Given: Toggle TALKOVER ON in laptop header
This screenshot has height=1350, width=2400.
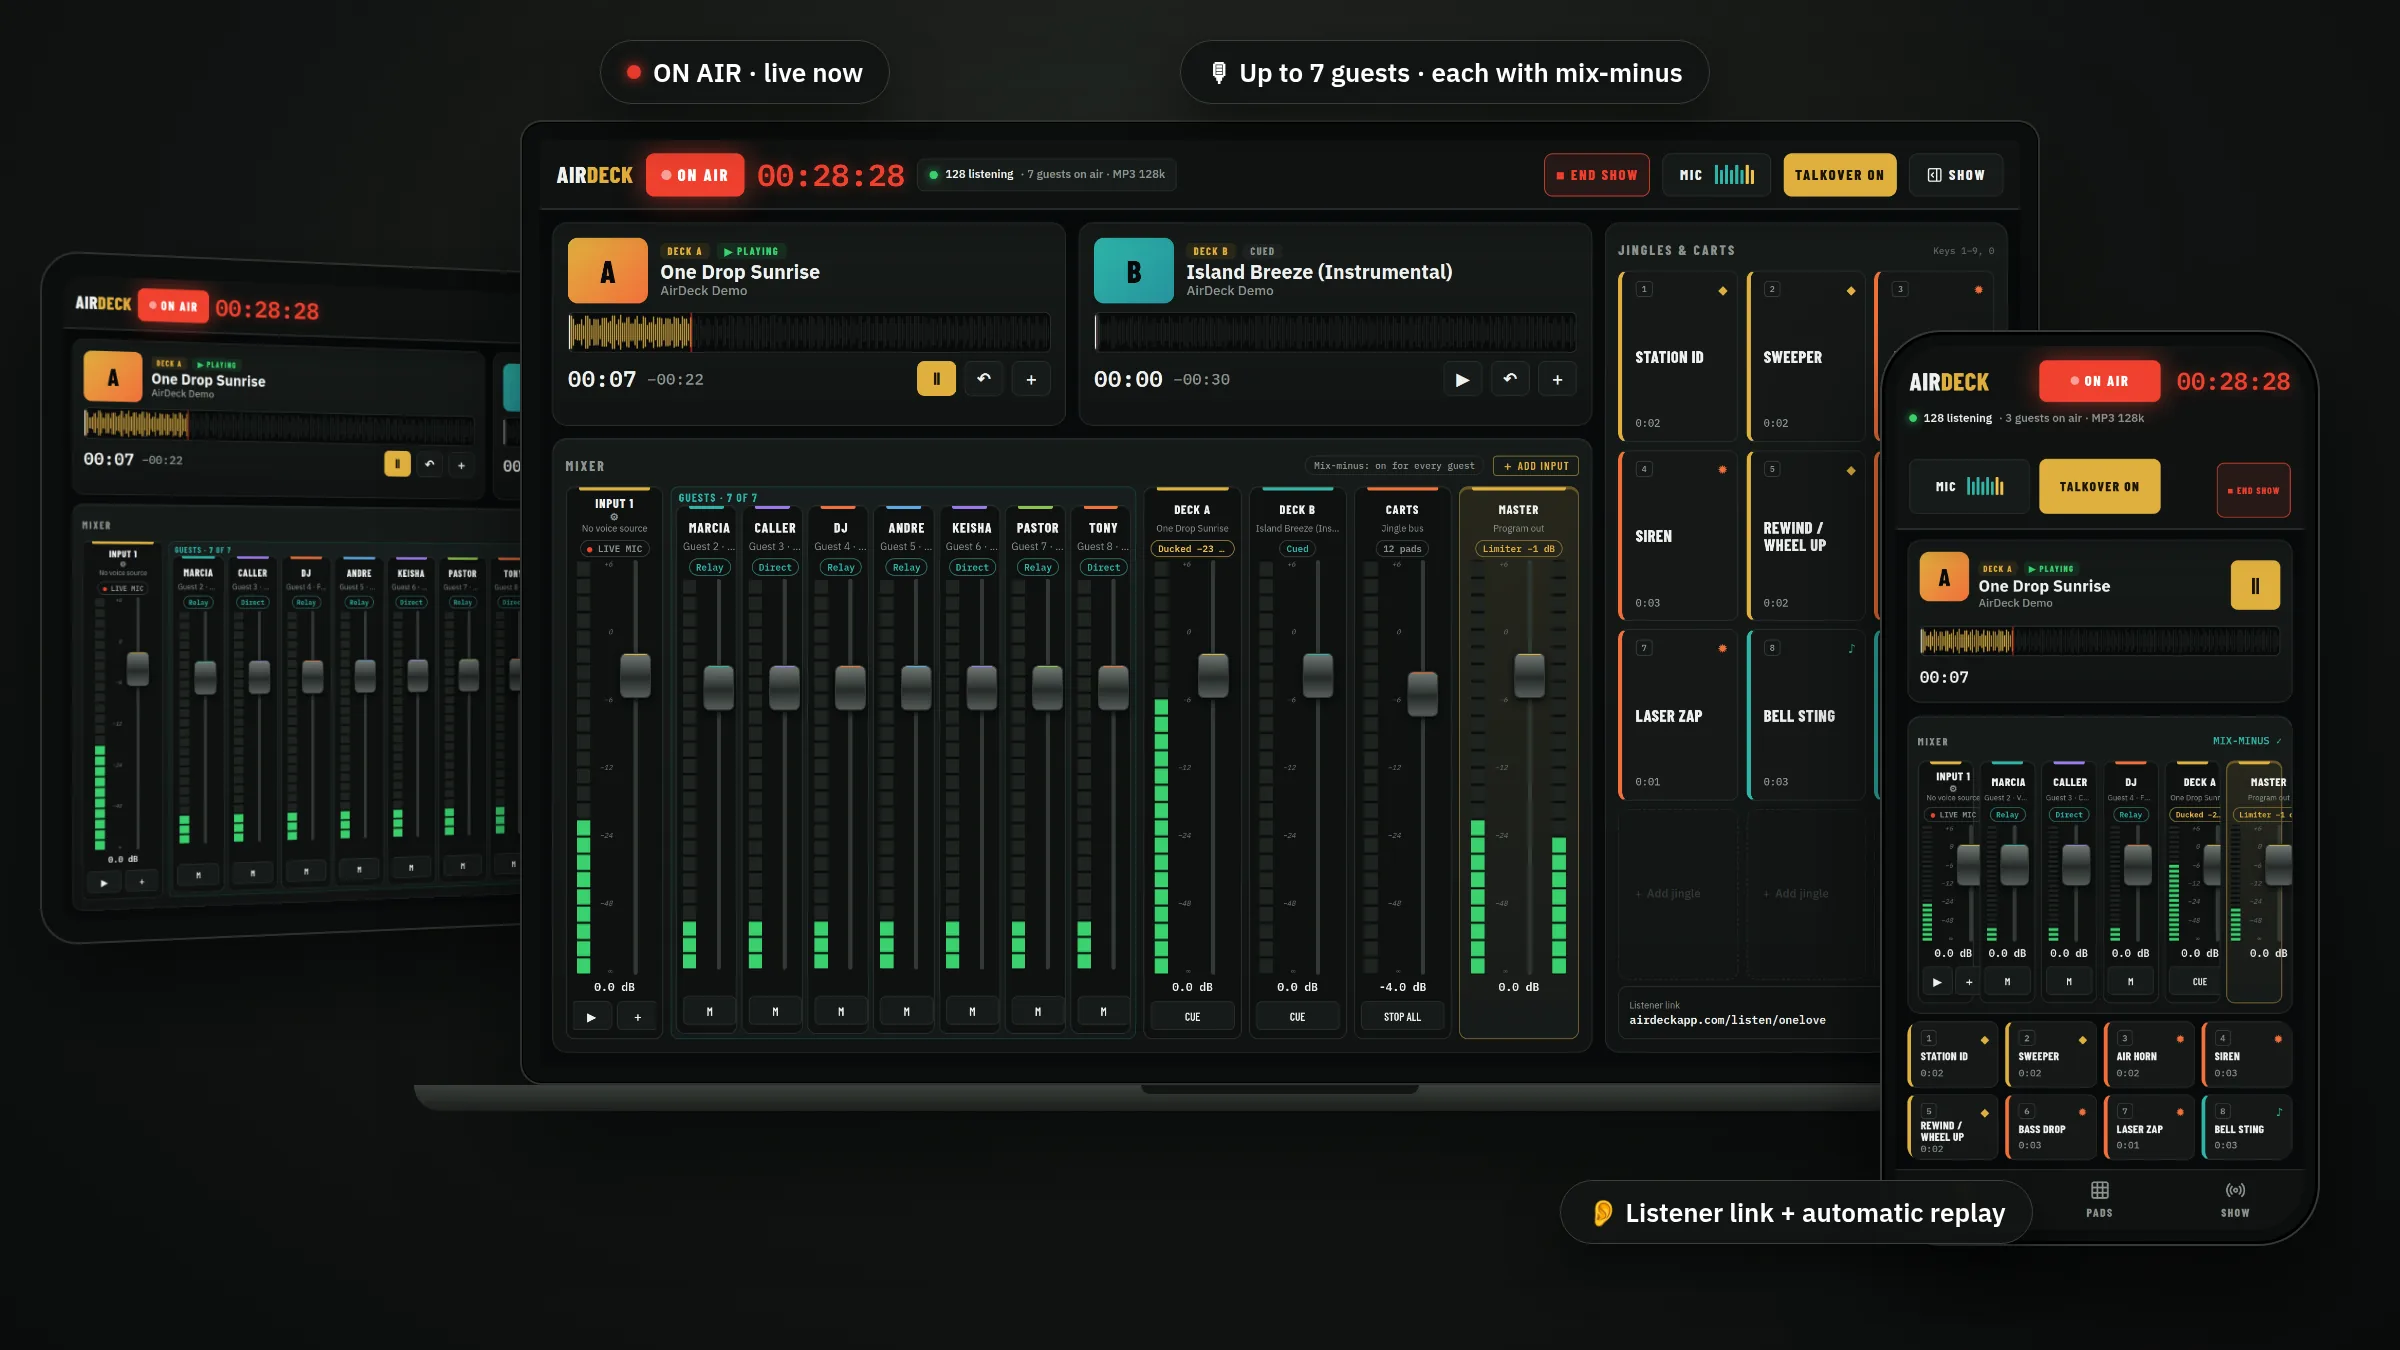Looking at the screenshot, I should (x=1839, y=175).
